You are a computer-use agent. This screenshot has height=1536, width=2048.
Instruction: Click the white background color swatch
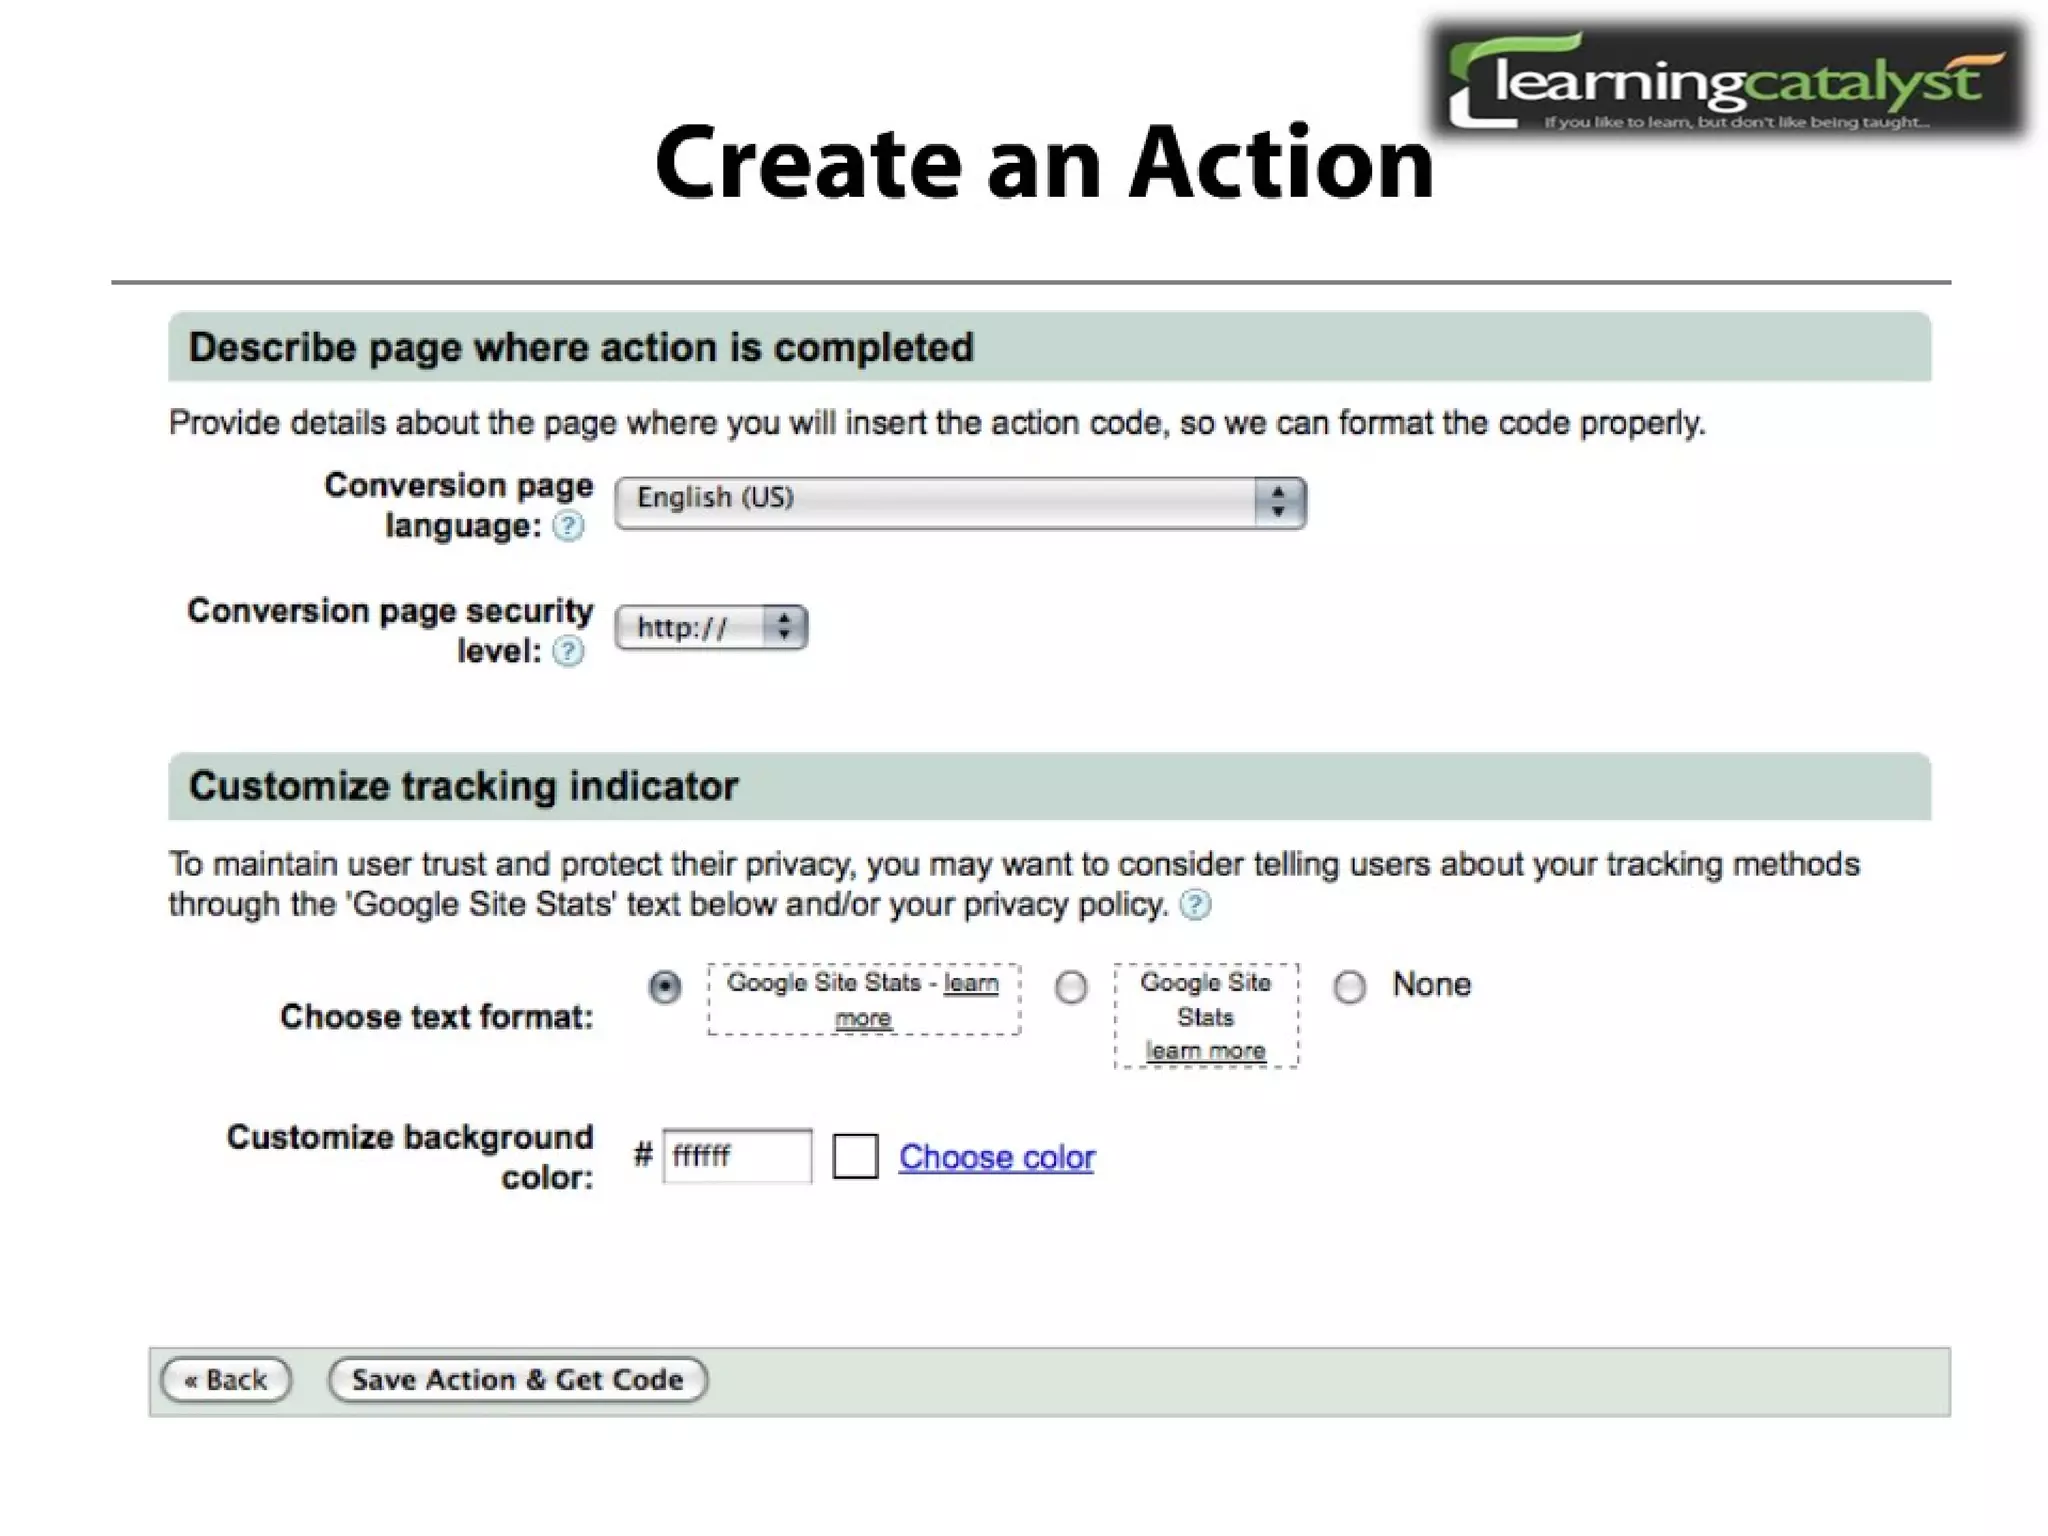coord(855,1156)
